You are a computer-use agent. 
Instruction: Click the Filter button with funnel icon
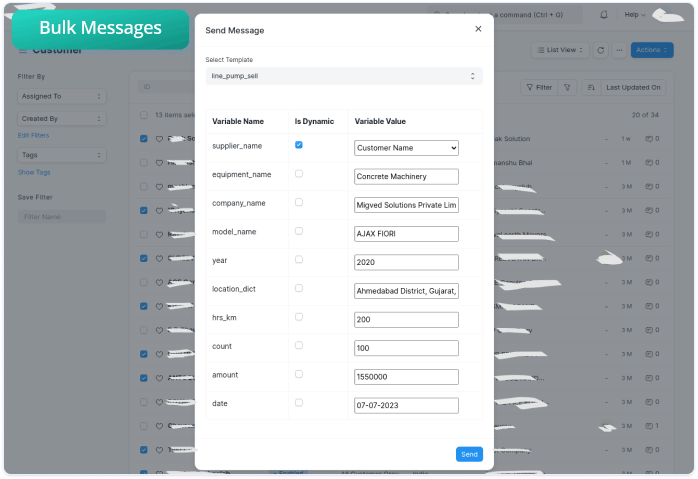(x=538, y=88)
